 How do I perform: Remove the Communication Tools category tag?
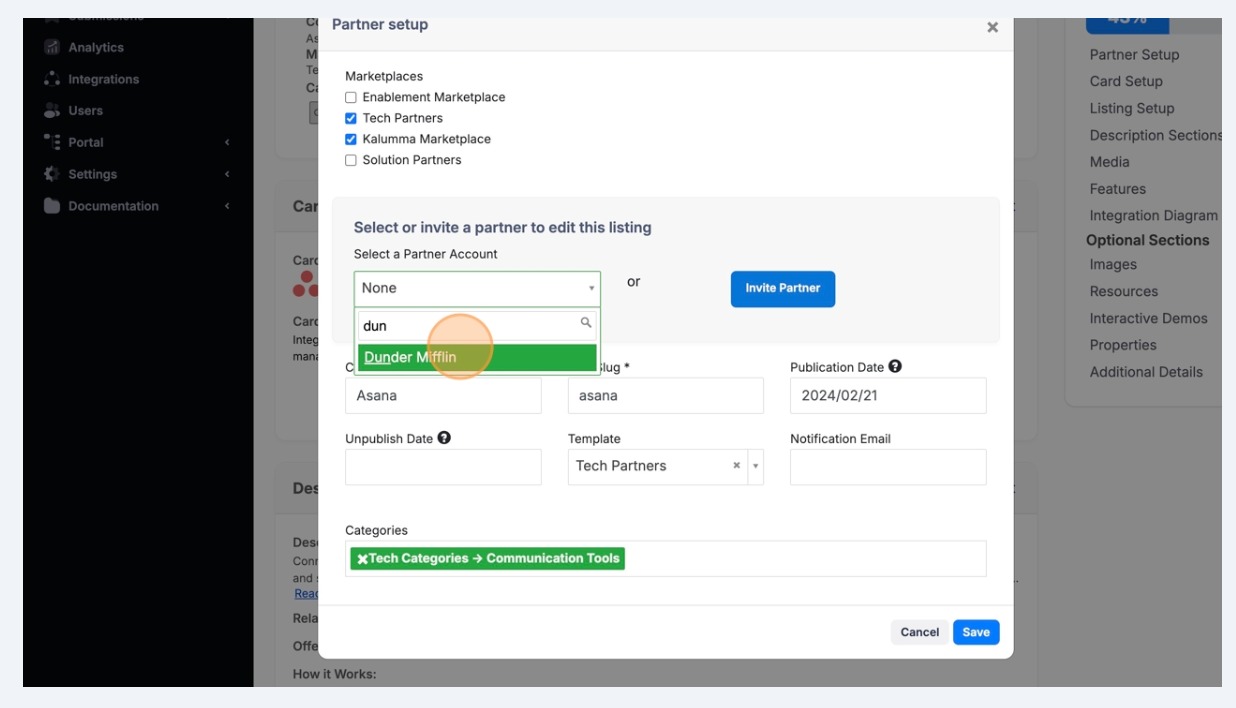click(362, 559)
